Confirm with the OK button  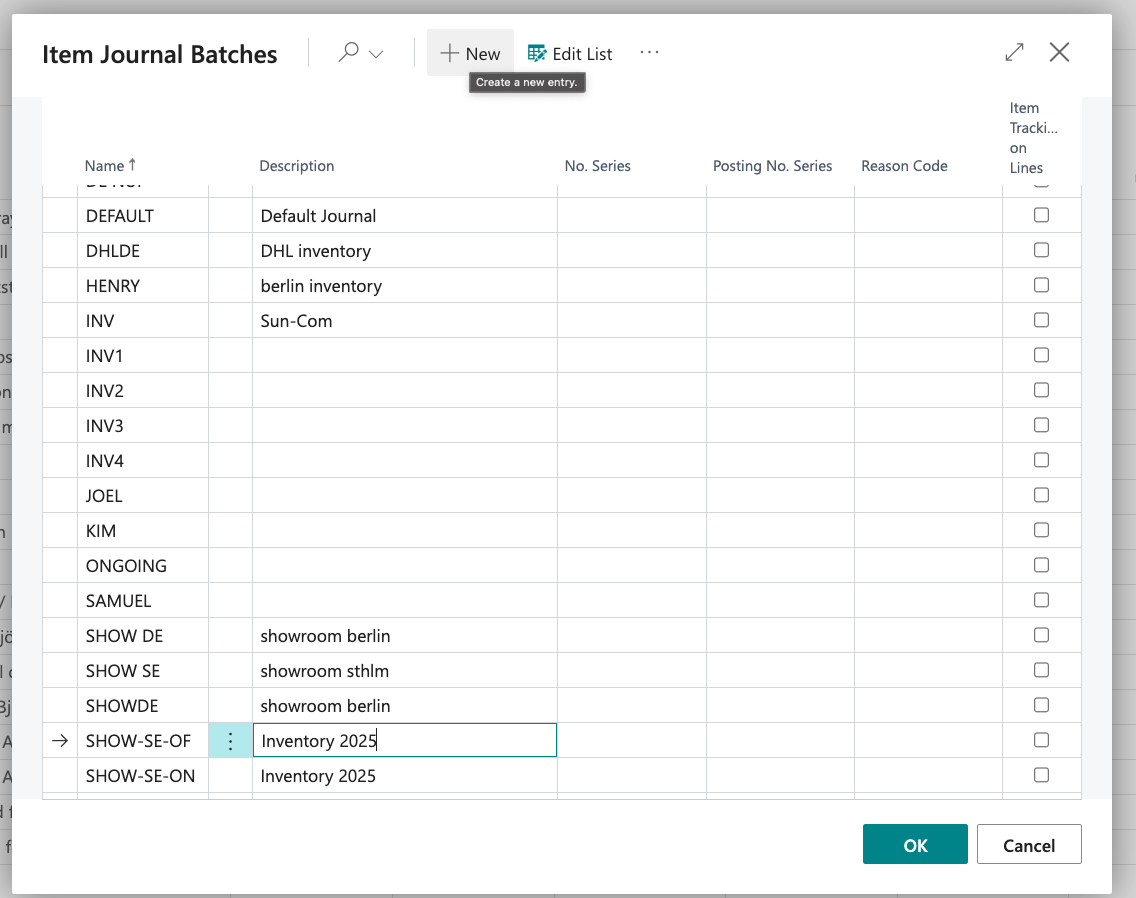[x=915, y=845]
